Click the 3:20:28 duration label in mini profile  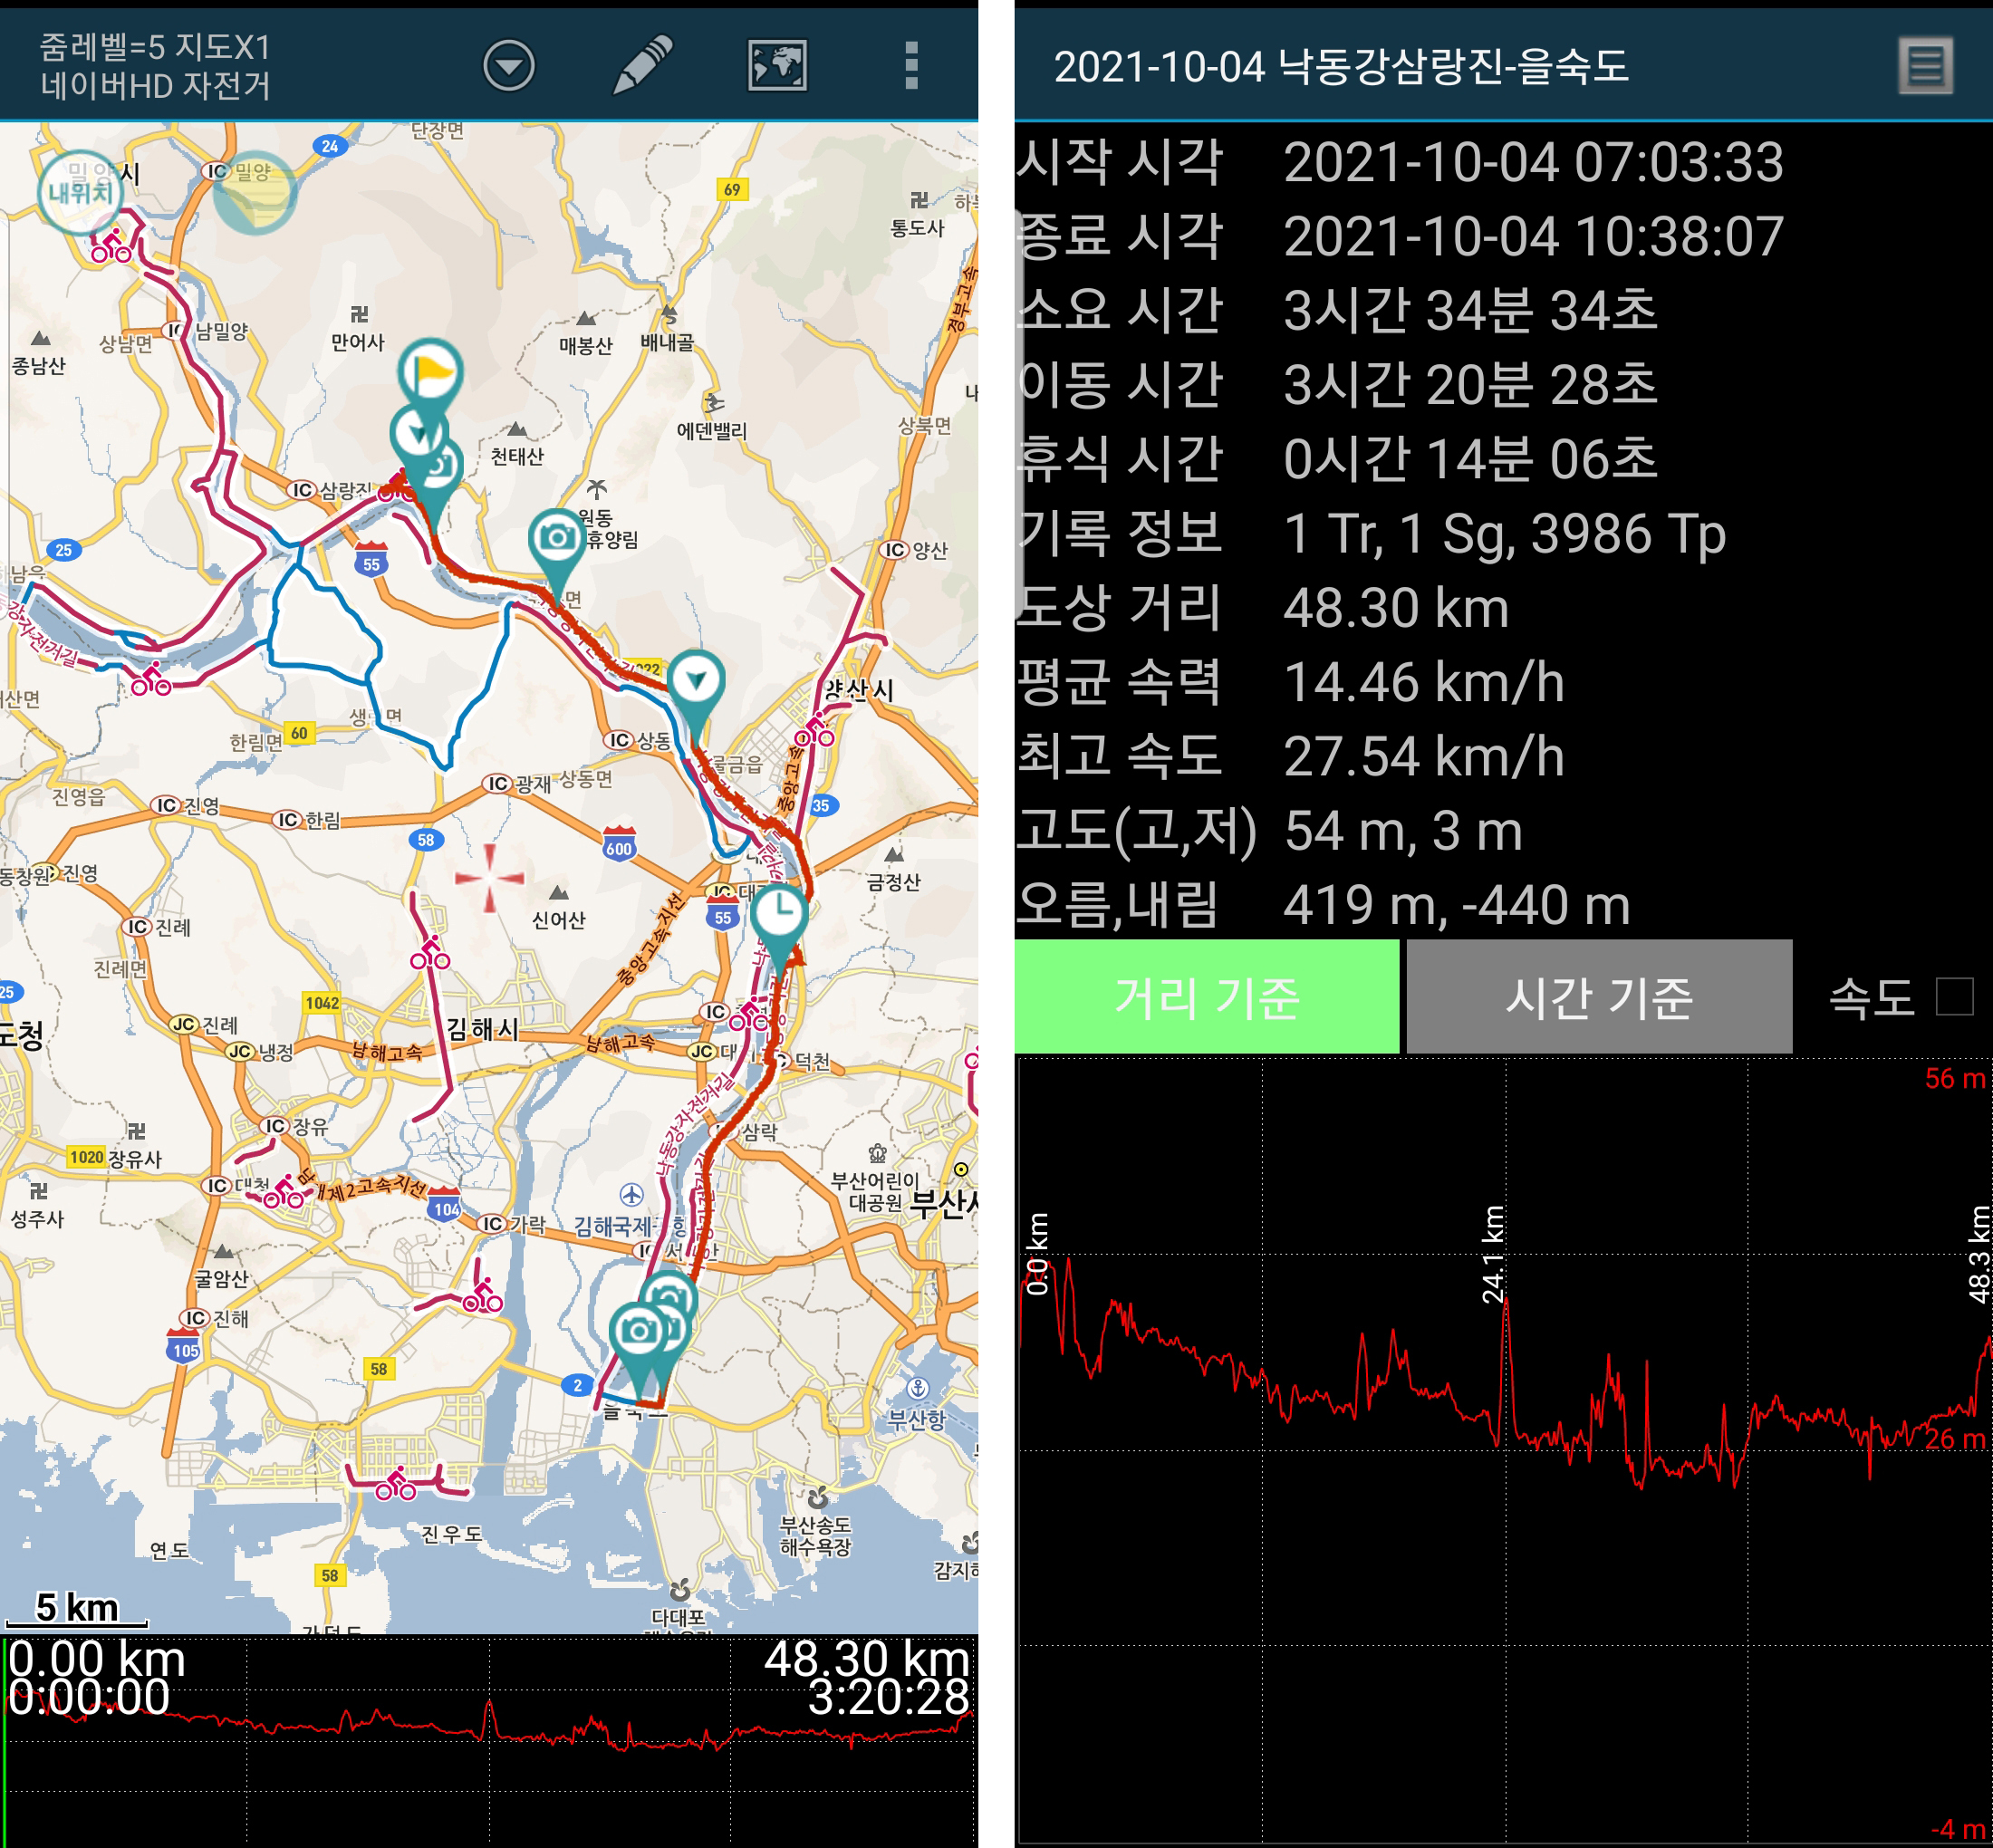point(889,1697)
